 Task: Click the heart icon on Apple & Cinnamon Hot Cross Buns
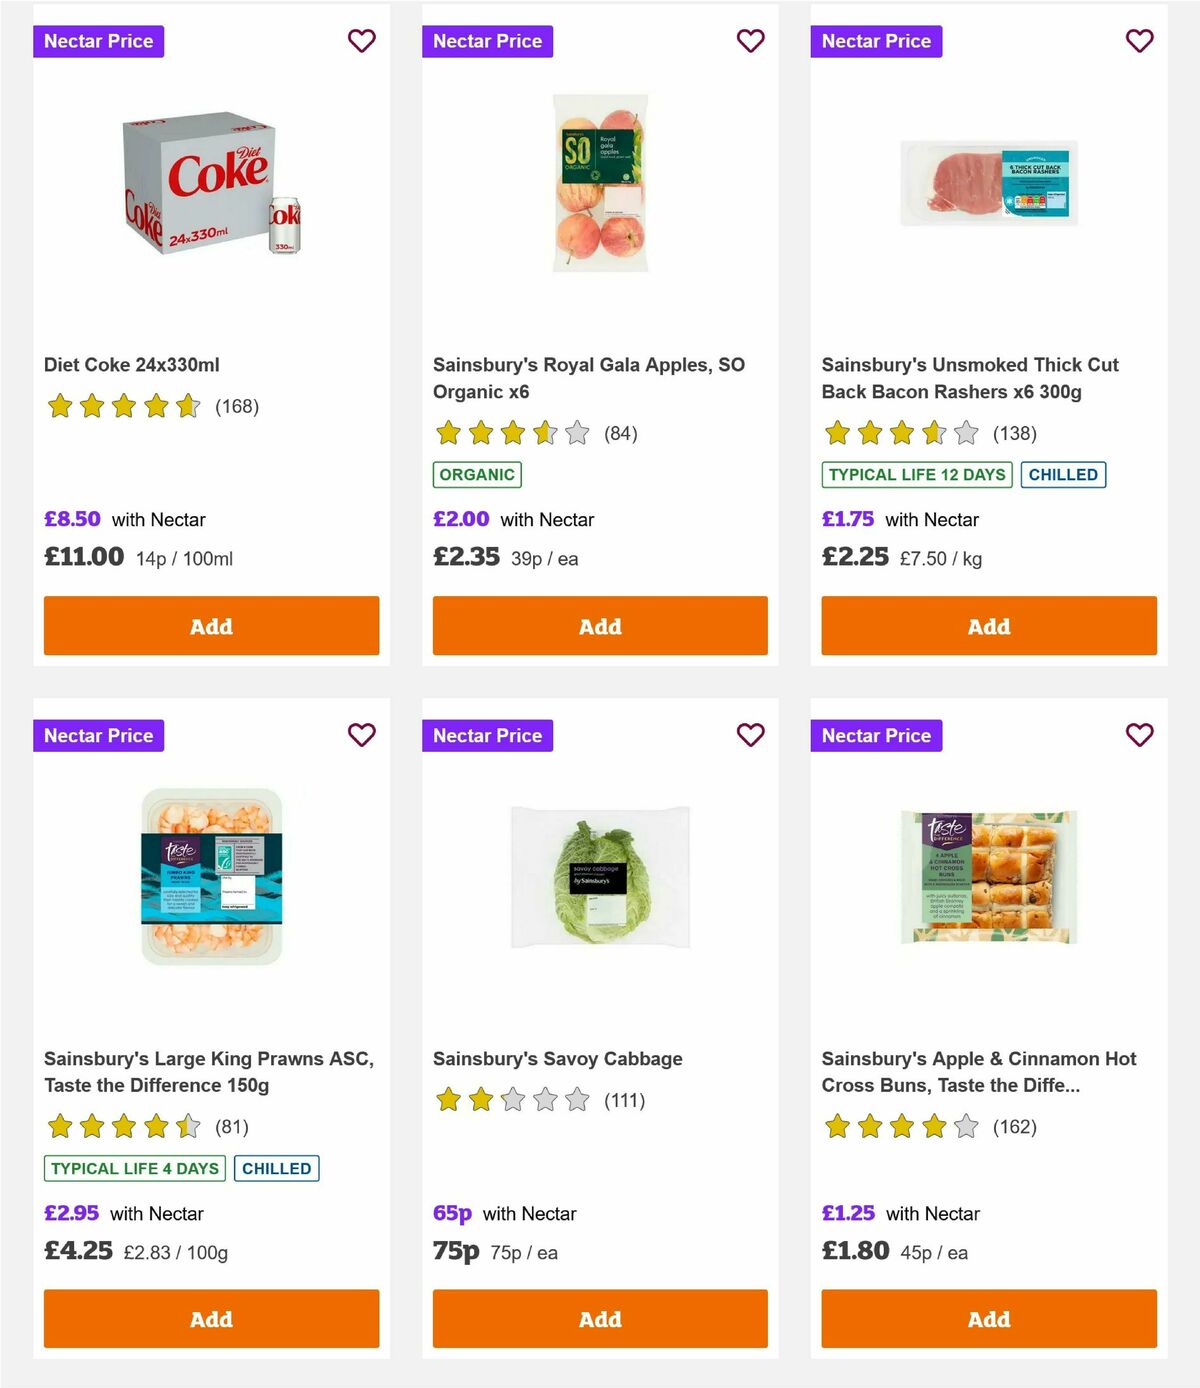tap(1139, 735)
